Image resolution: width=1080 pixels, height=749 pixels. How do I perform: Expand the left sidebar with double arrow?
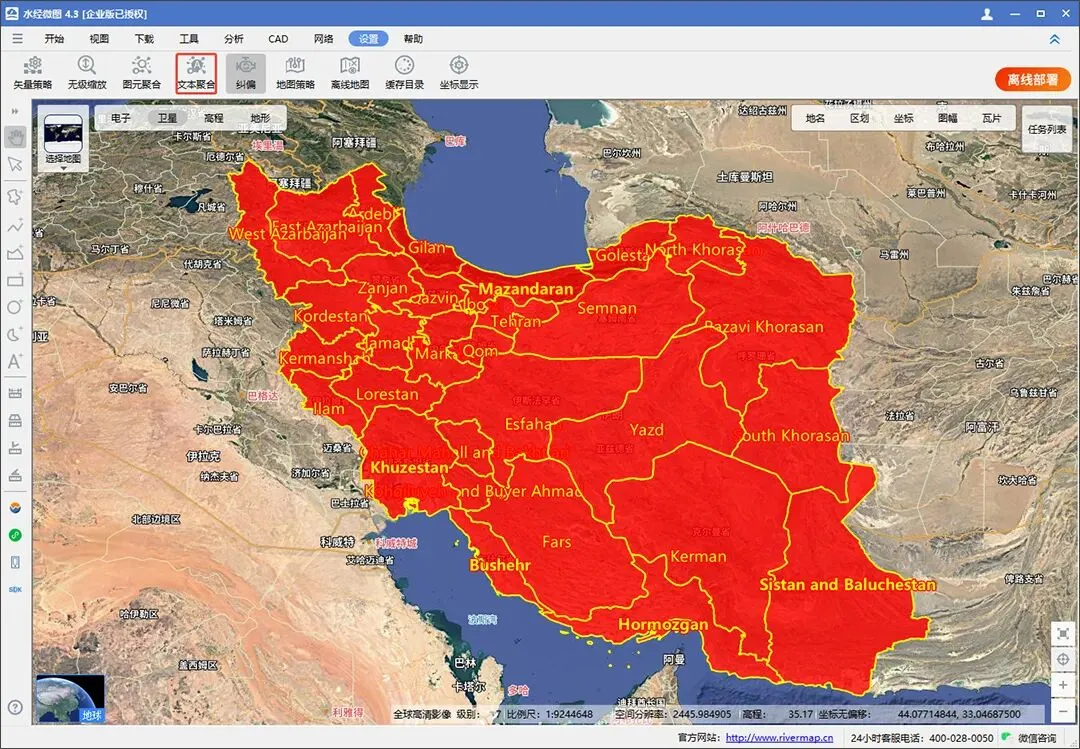[x=15, y=111]
